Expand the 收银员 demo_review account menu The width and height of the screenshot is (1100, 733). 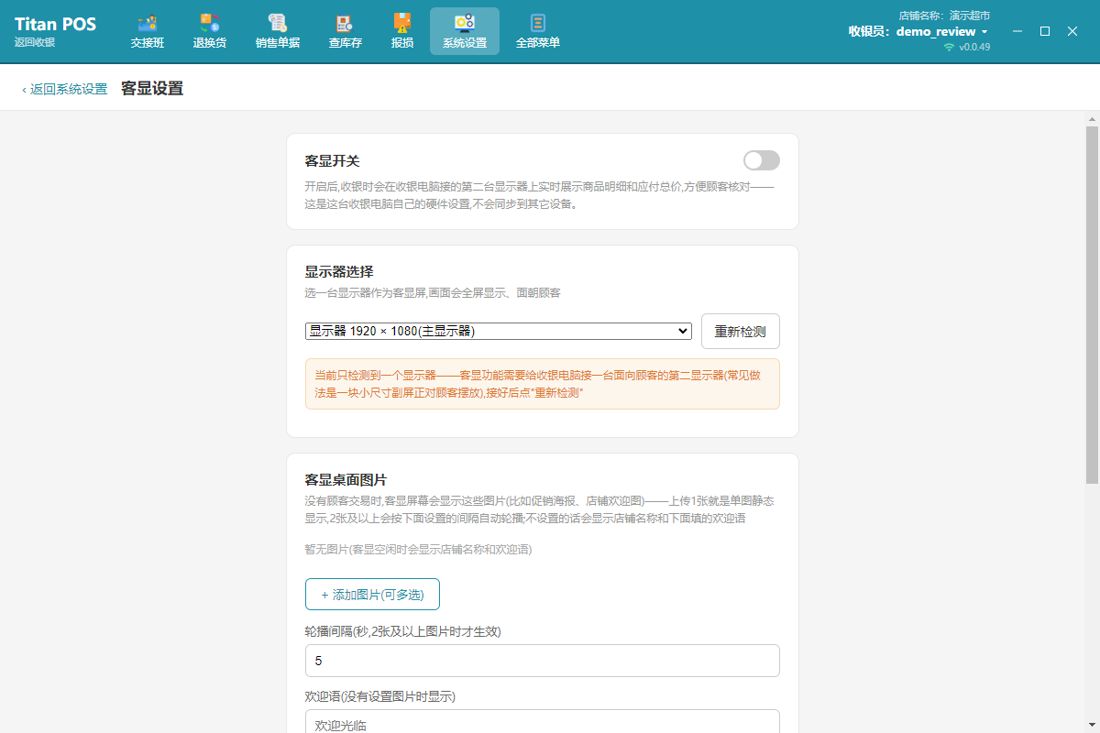[x=918, y=32]
